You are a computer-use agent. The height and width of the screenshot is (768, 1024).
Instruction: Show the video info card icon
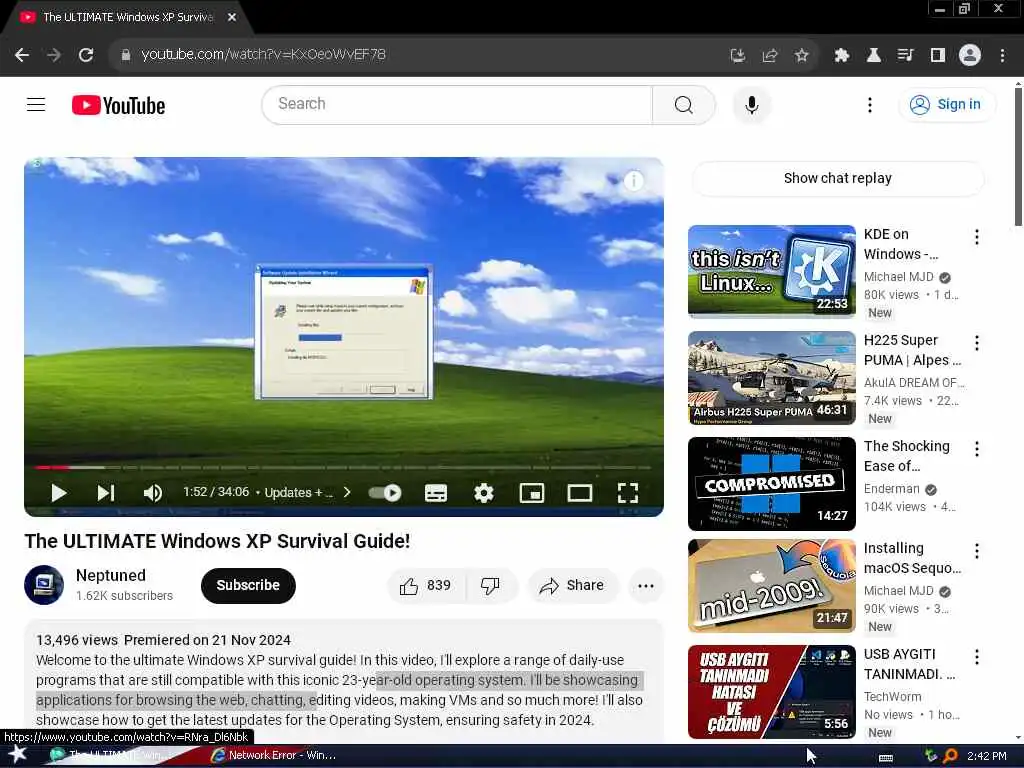[x=633, y=181]
